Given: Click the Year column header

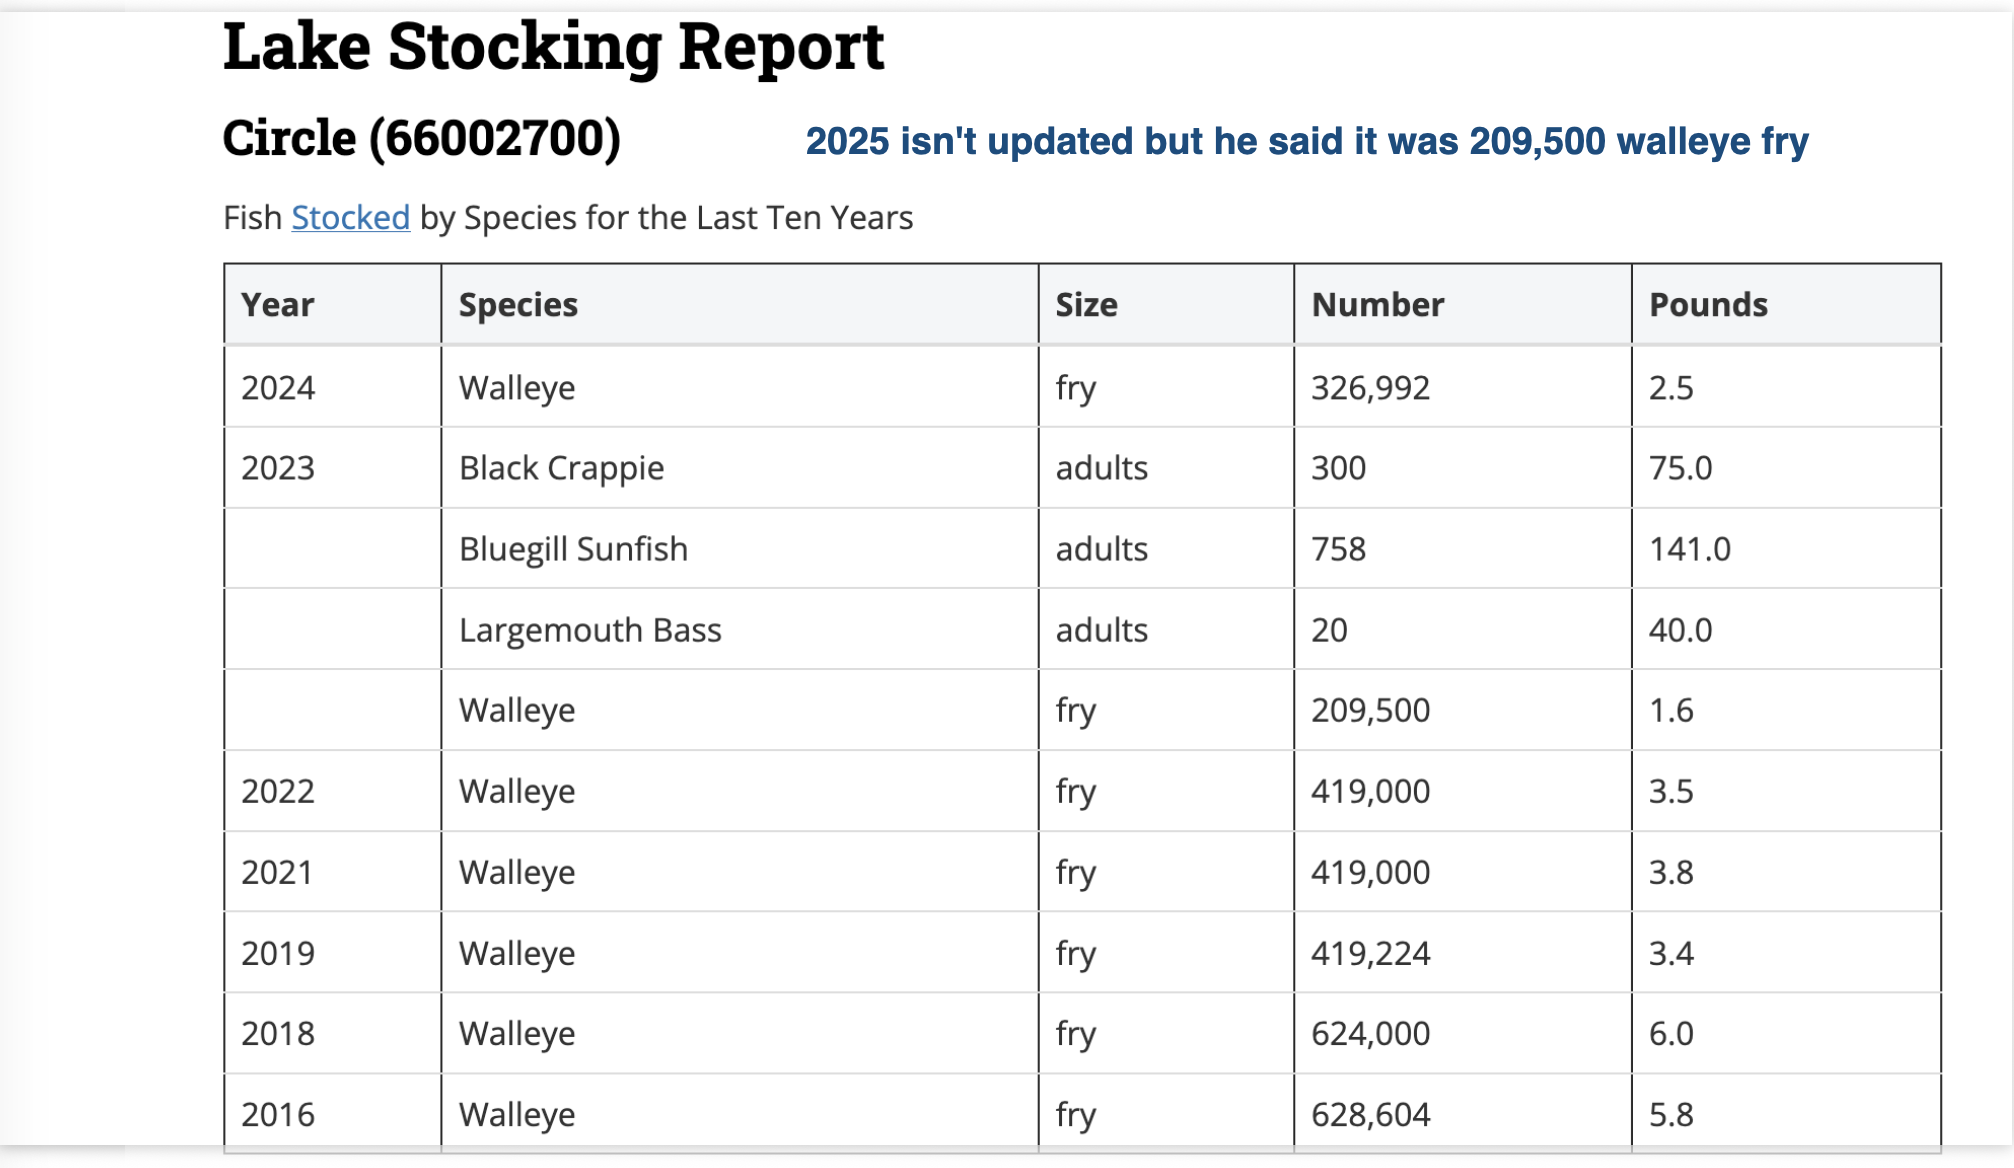Looking at the screenshot, I should [278, 305].
